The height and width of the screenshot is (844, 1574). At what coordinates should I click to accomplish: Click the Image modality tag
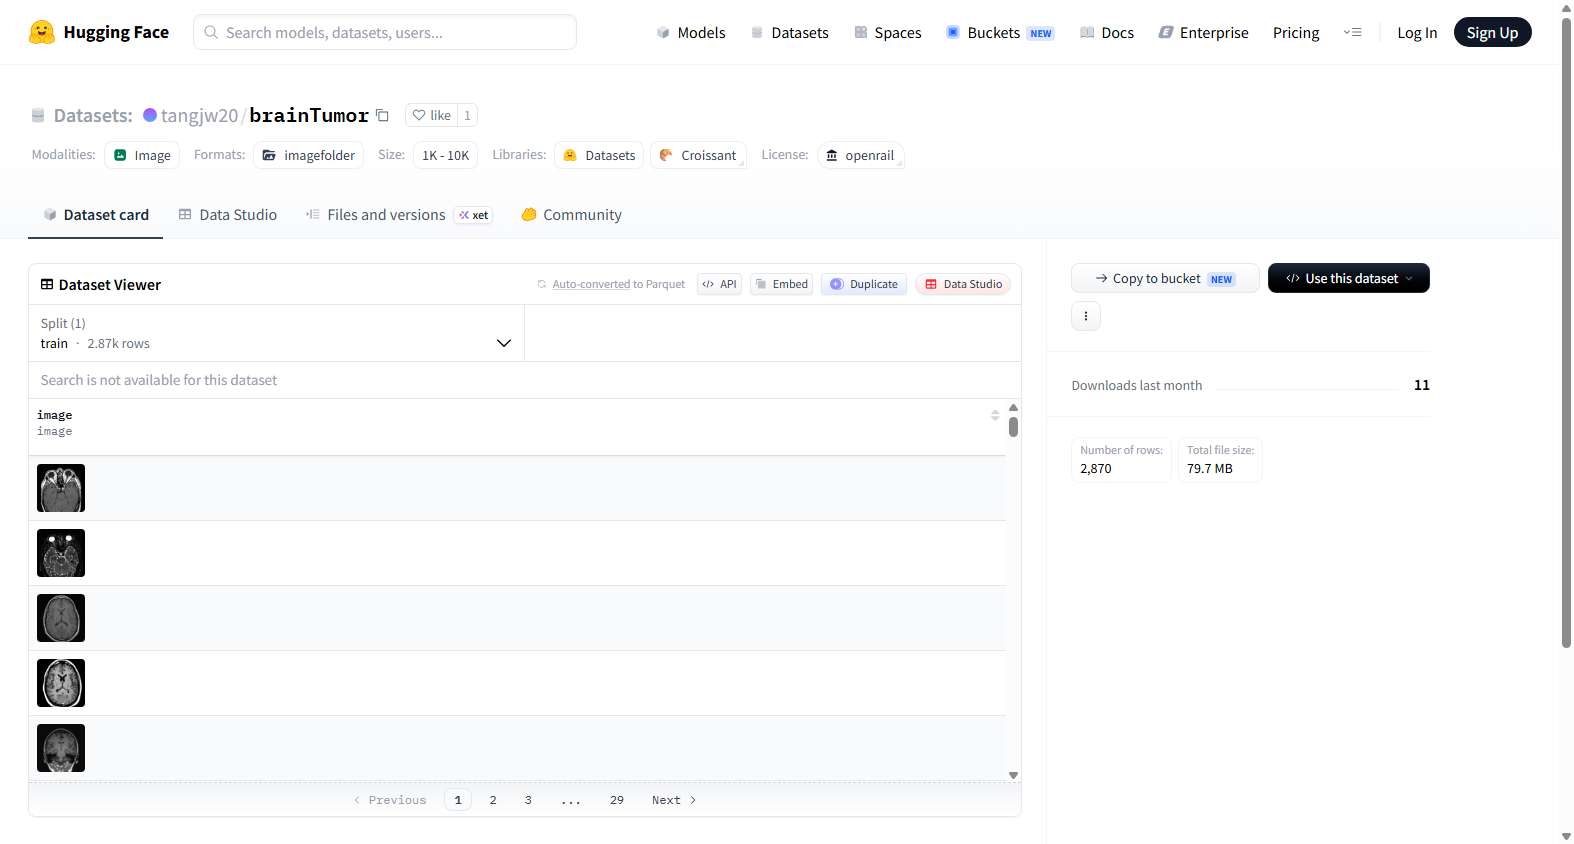click(142, 155)
